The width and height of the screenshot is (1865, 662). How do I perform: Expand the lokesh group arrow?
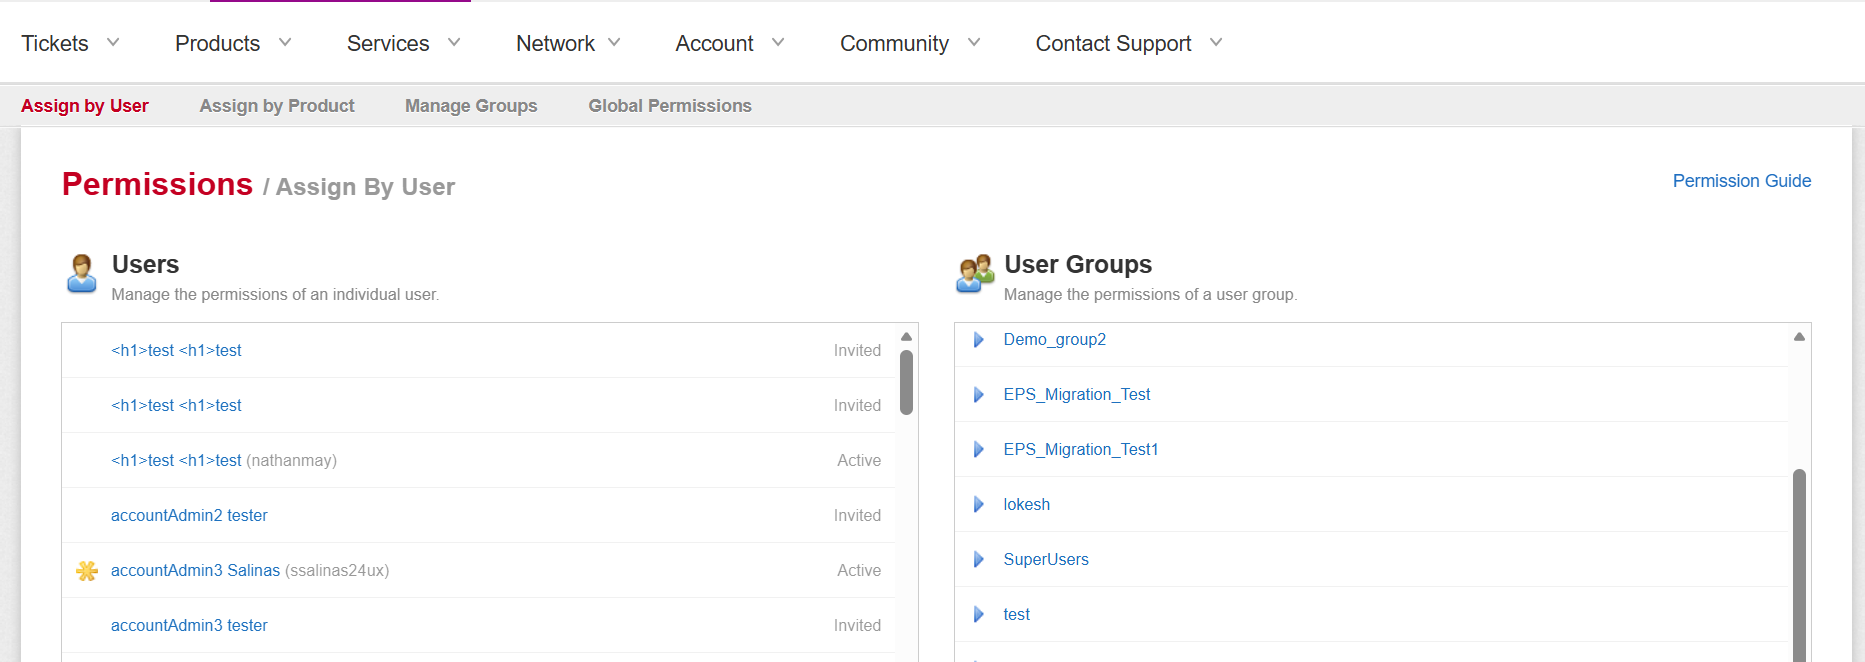coord(979,505)
